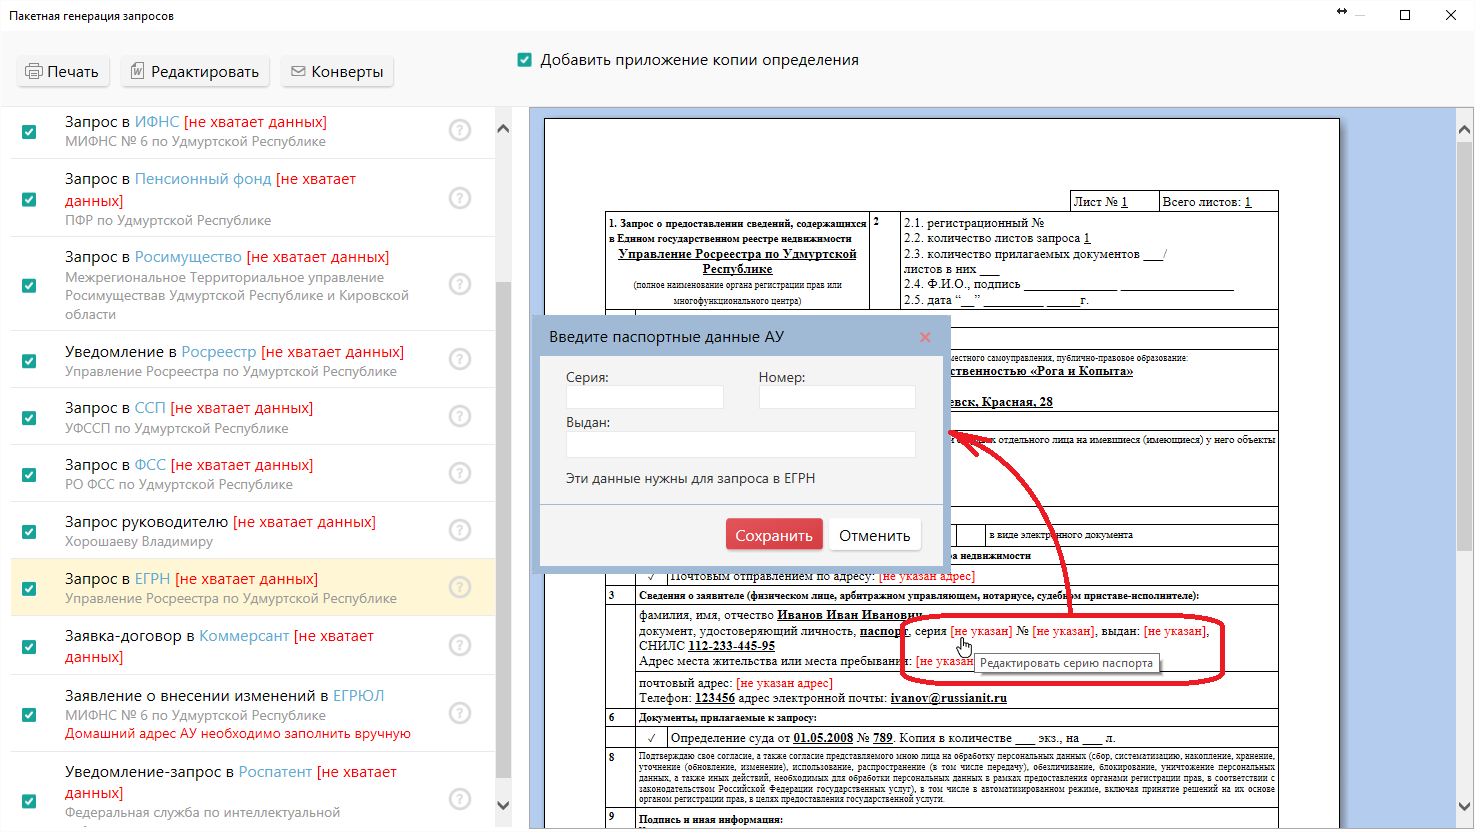Click the Редактировать button in the toolbar

[x=195, y=72]
